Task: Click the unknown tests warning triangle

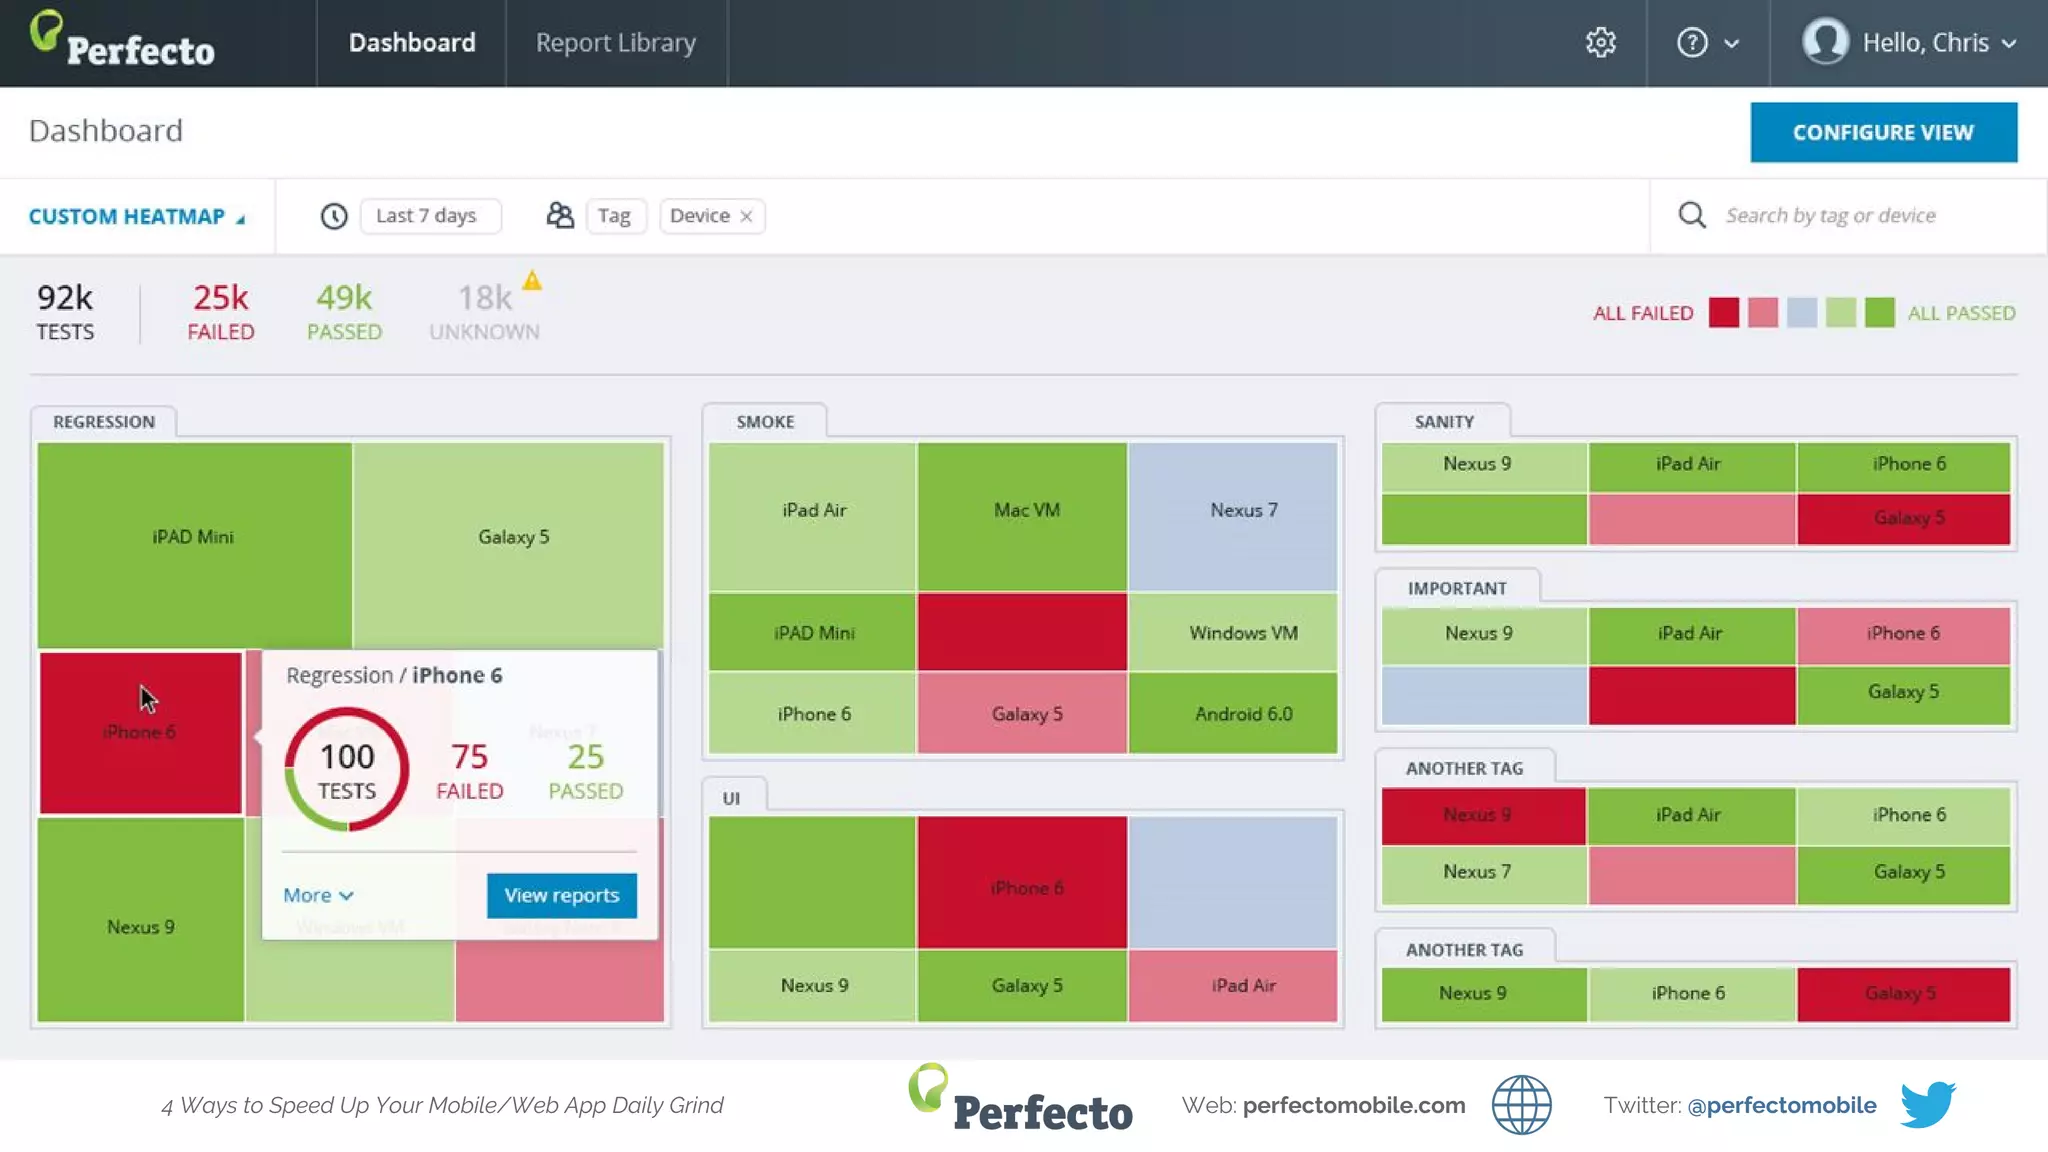Action: [532, 282]
